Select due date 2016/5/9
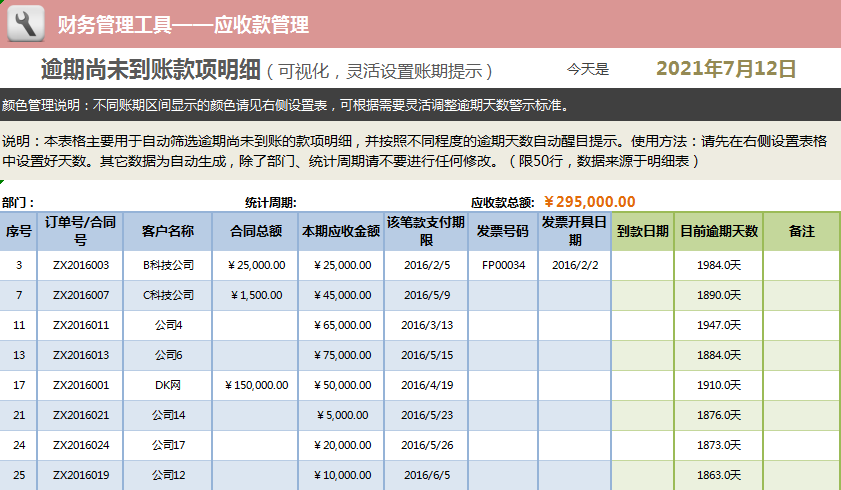This screenshot has width=841, height=490. pyautogui.click(x=427, y=295)
